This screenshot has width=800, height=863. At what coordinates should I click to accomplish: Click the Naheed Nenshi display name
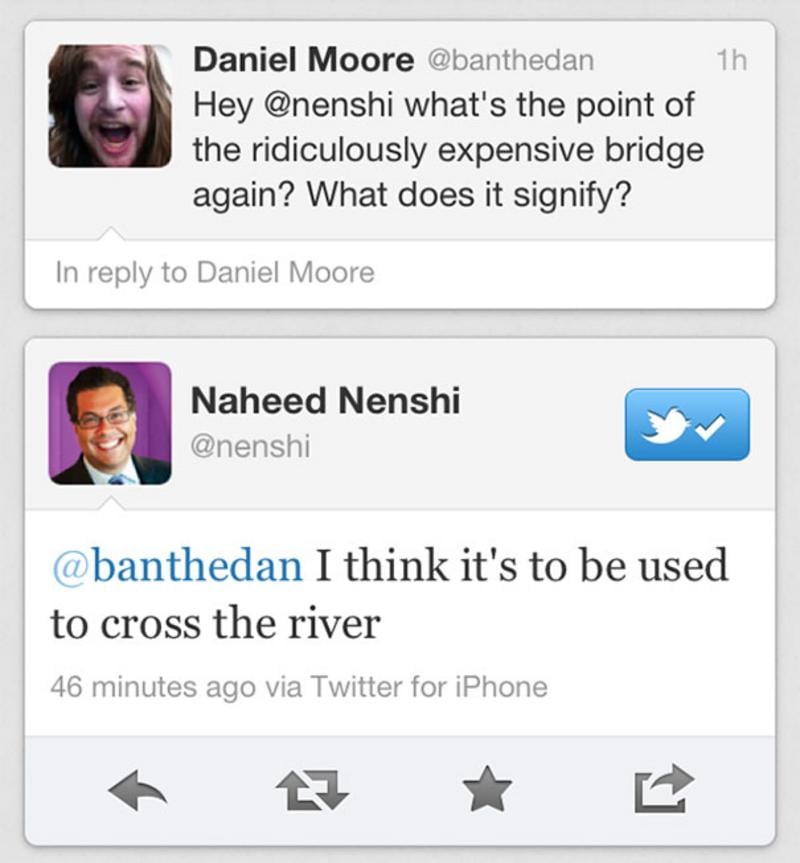[x=325, y=401]
